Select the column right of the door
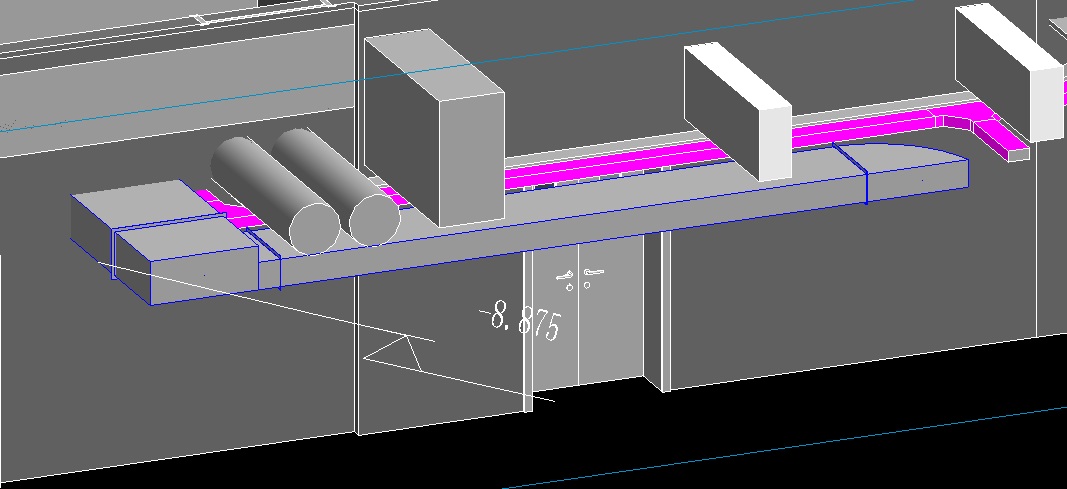The height and width of the screenshot is (489, 1067). coord(656,310)
